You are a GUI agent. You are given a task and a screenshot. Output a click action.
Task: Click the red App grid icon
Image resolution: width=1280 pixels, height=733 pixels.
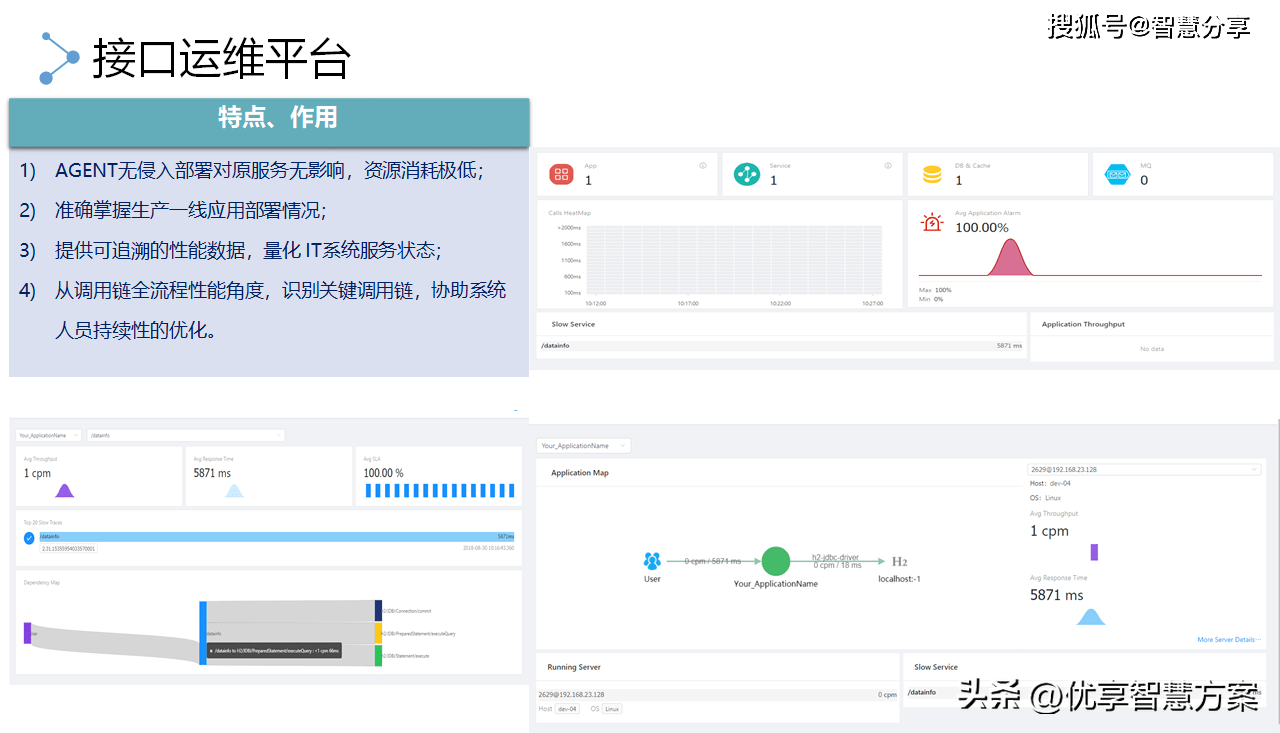click(x=561, y=175)
